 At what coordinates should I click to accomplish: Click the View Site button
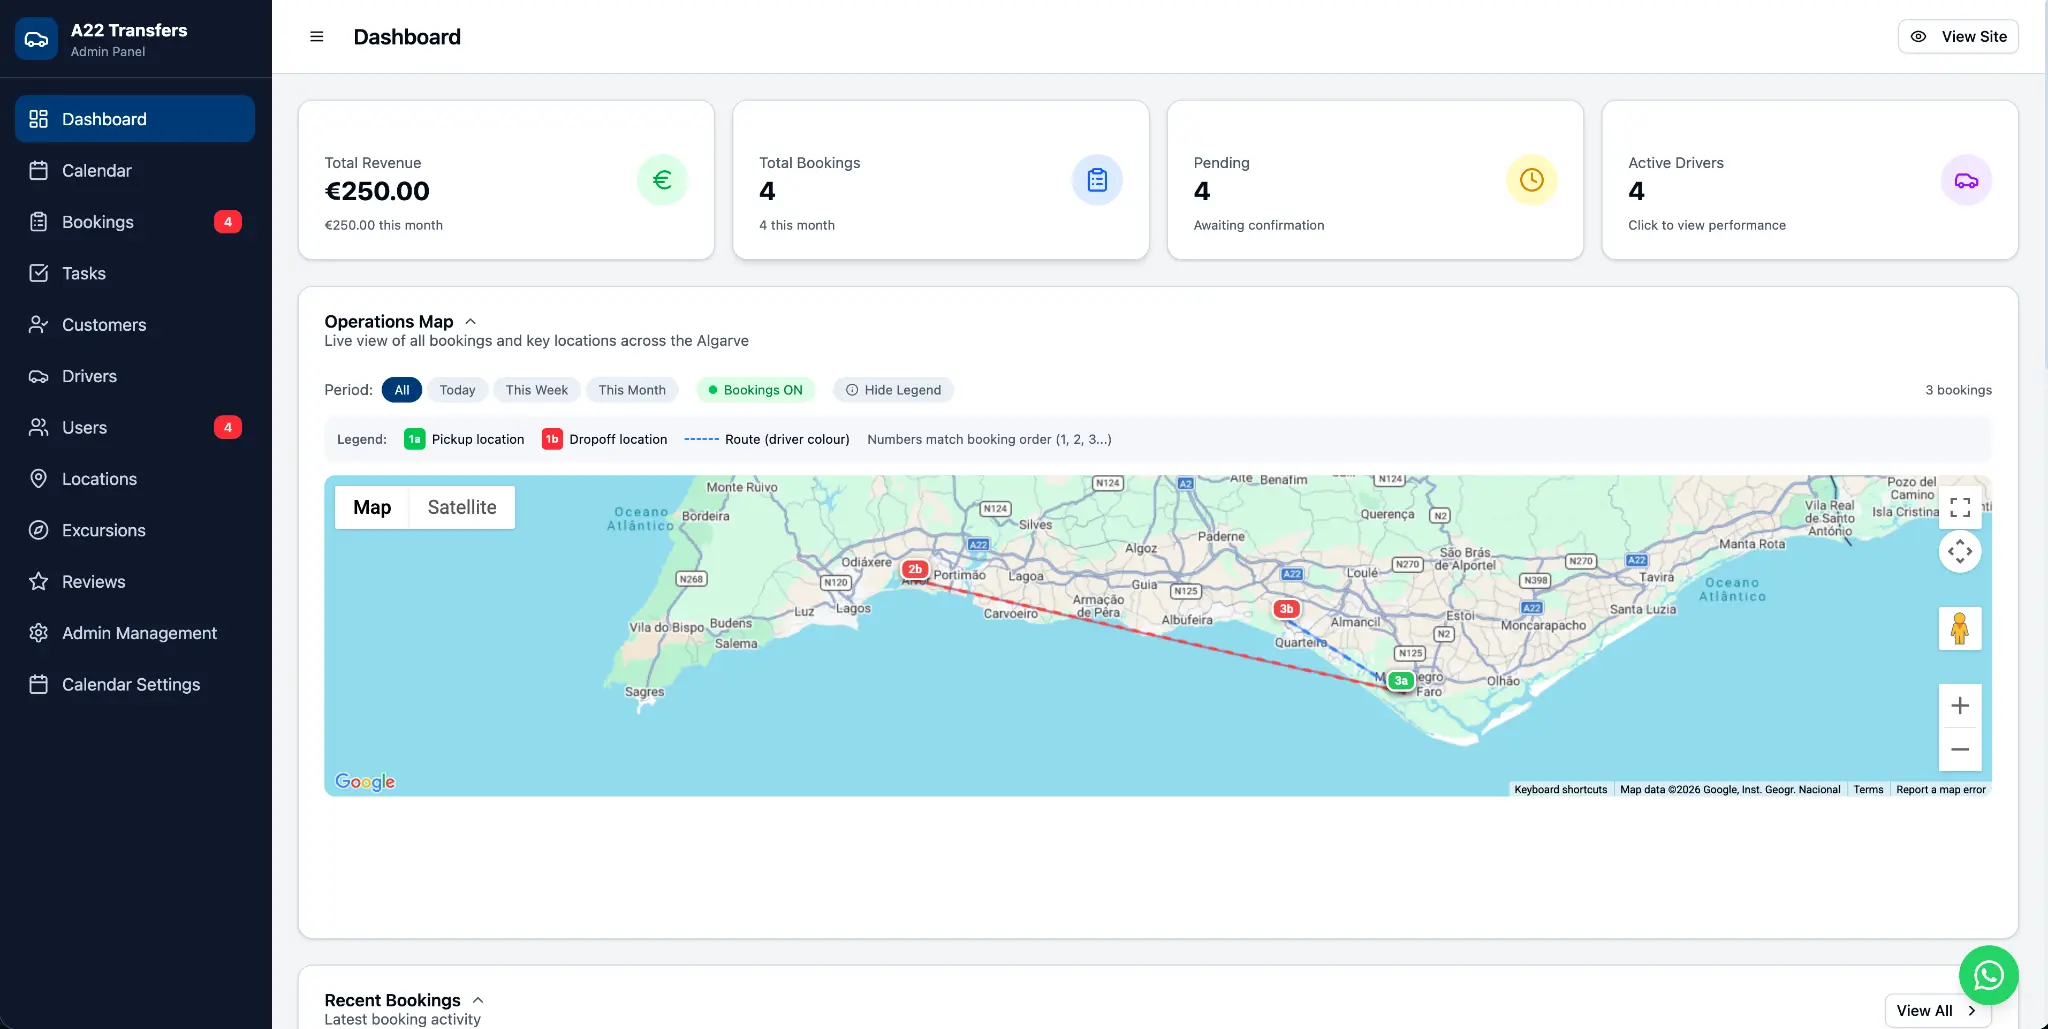[1957, 36]
